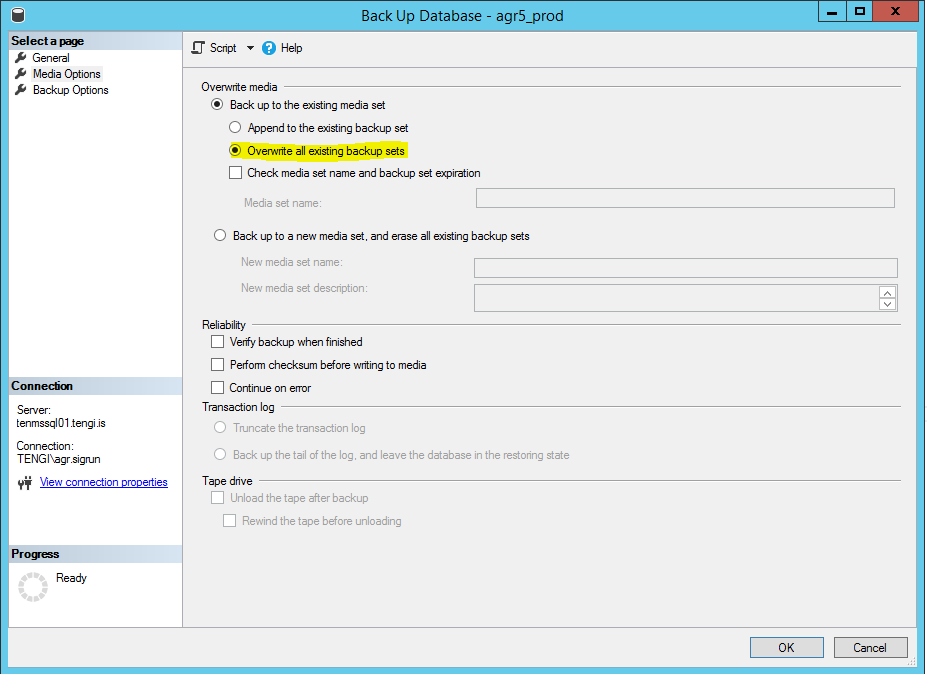Screen dimensions: 927x674
Task: Select Back up to a new media set
Action: pyautogui.click(x=220, y=235)
